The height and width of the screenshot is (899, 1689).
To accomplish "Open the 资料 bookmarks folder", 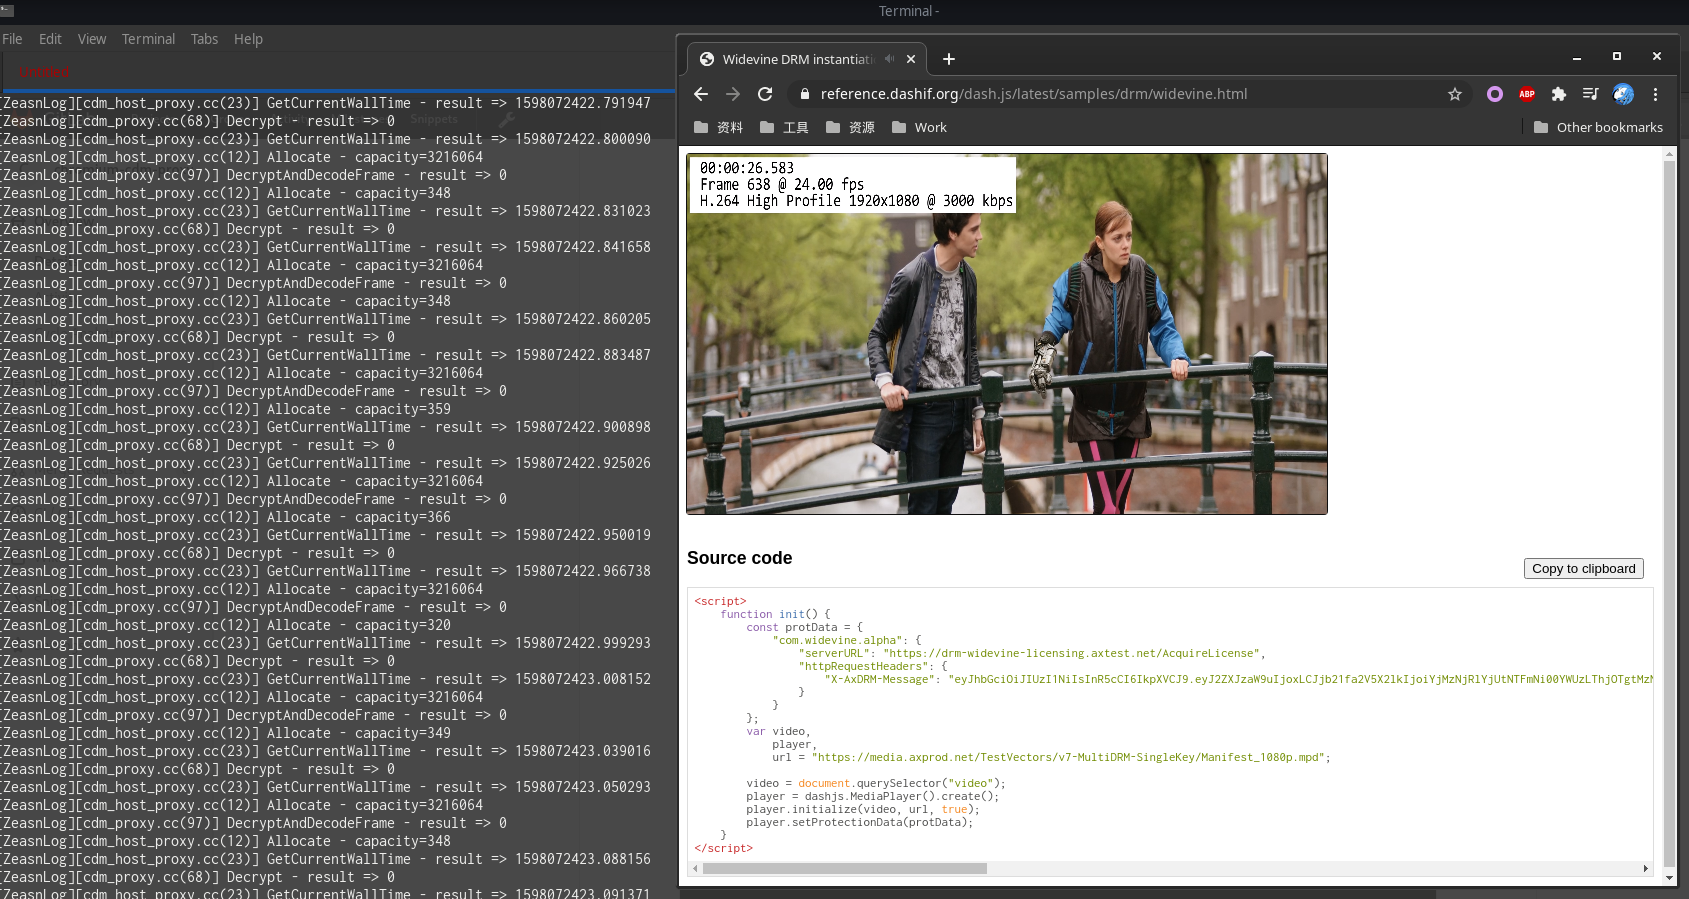I will click(x=719, y=127).
